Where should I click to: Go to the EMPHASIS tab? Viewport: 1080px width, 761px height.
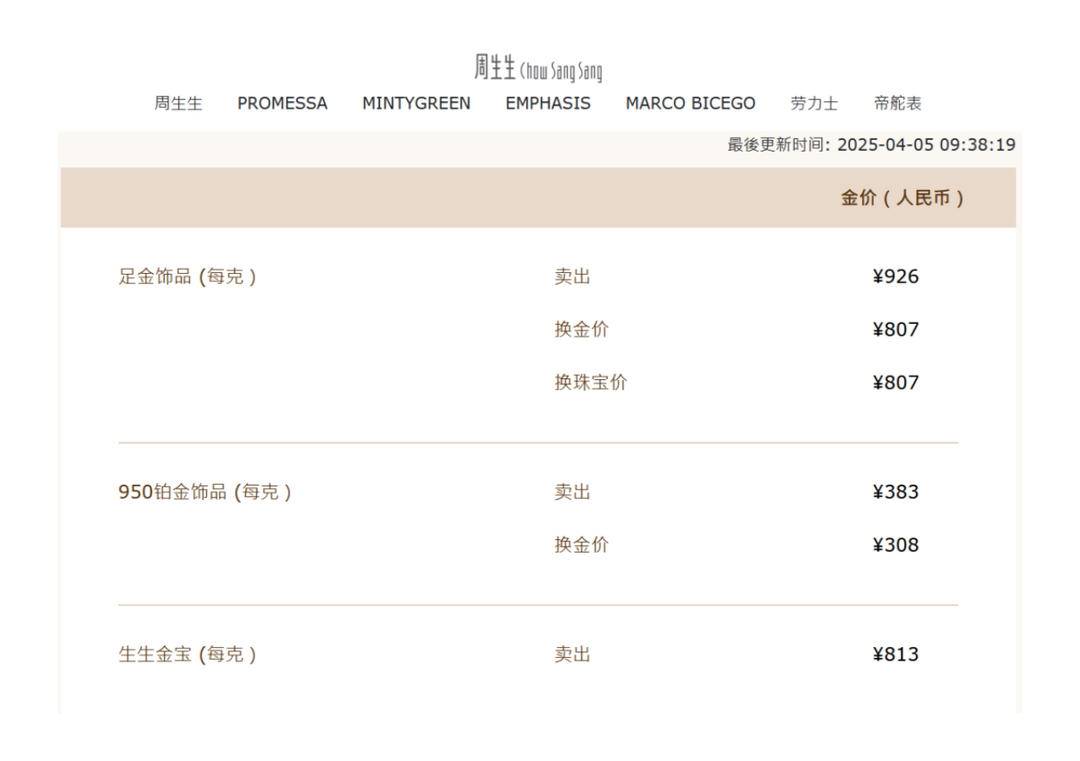tap(548, 103)
